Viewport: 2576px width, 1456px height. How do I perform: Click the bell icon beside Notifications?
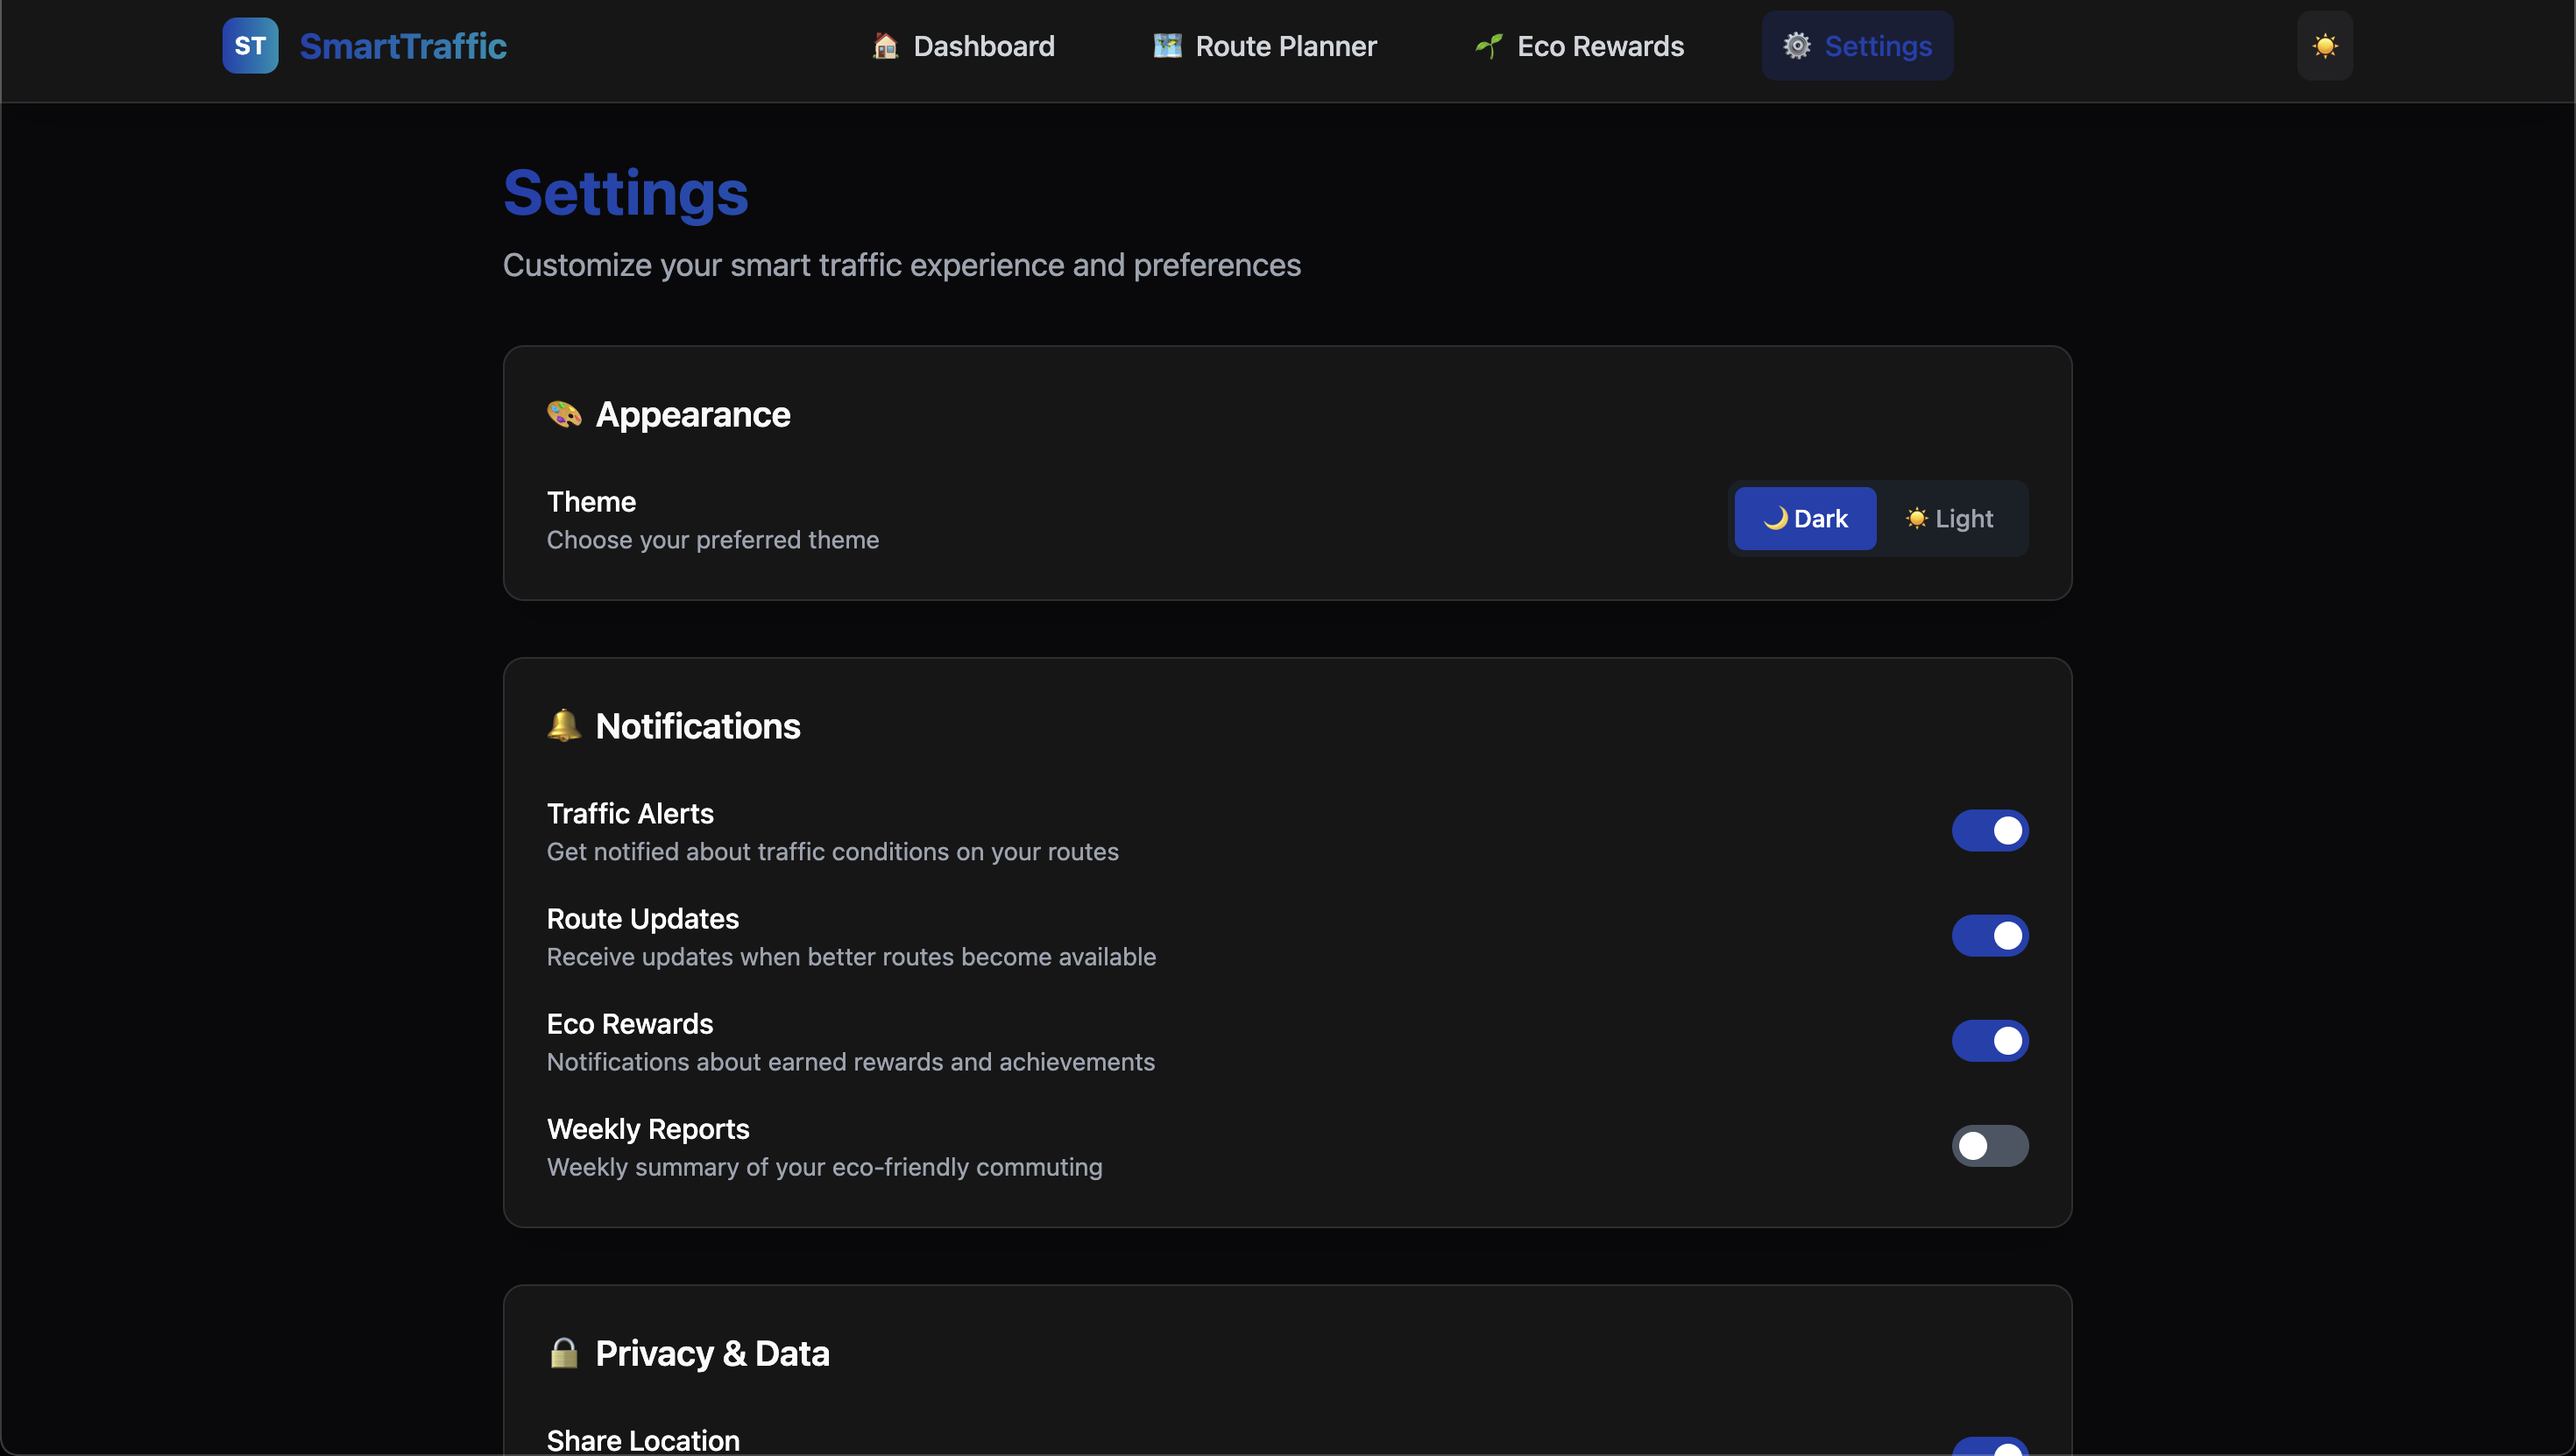pos(564,725)
